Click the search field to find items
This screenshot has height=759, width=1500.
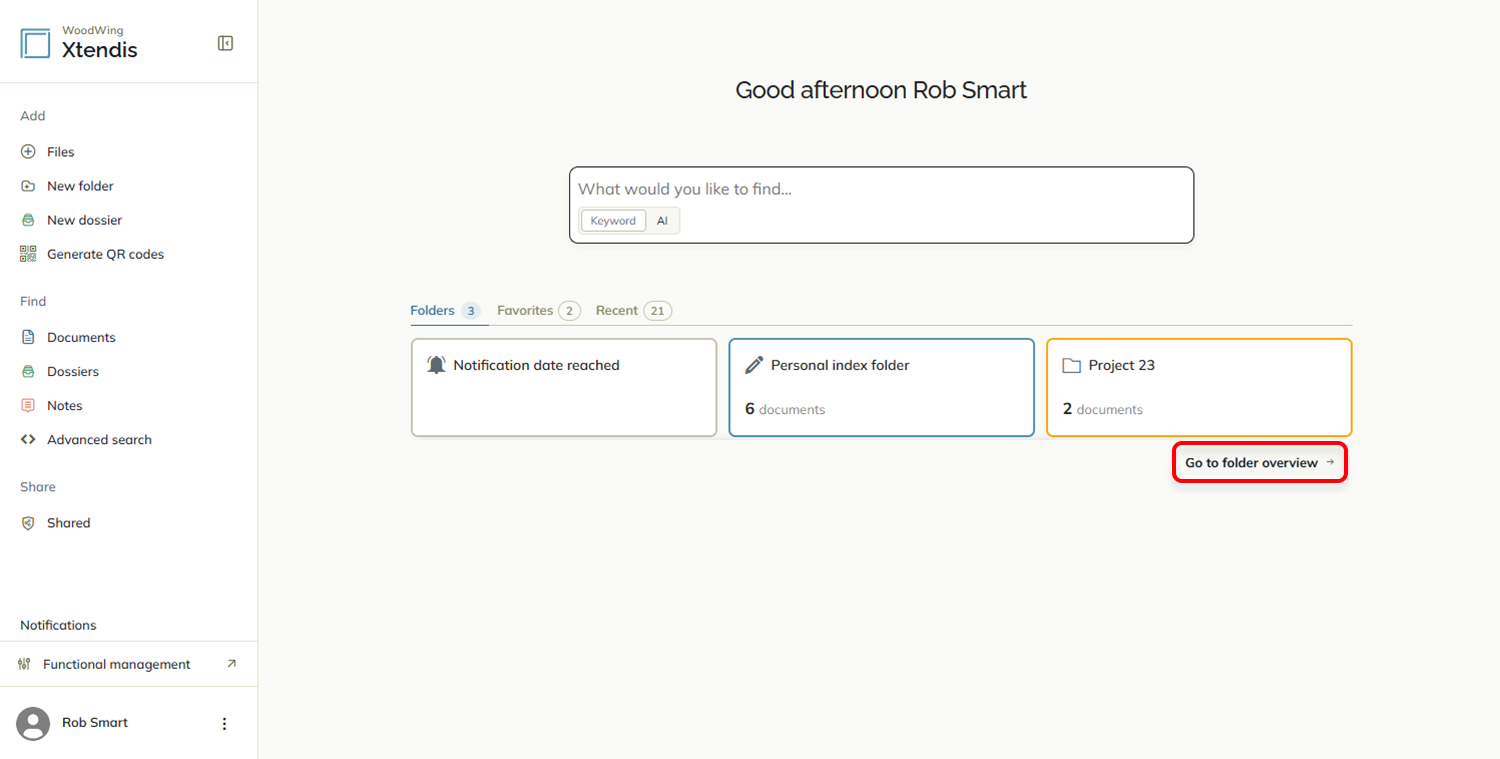[881, 189]
